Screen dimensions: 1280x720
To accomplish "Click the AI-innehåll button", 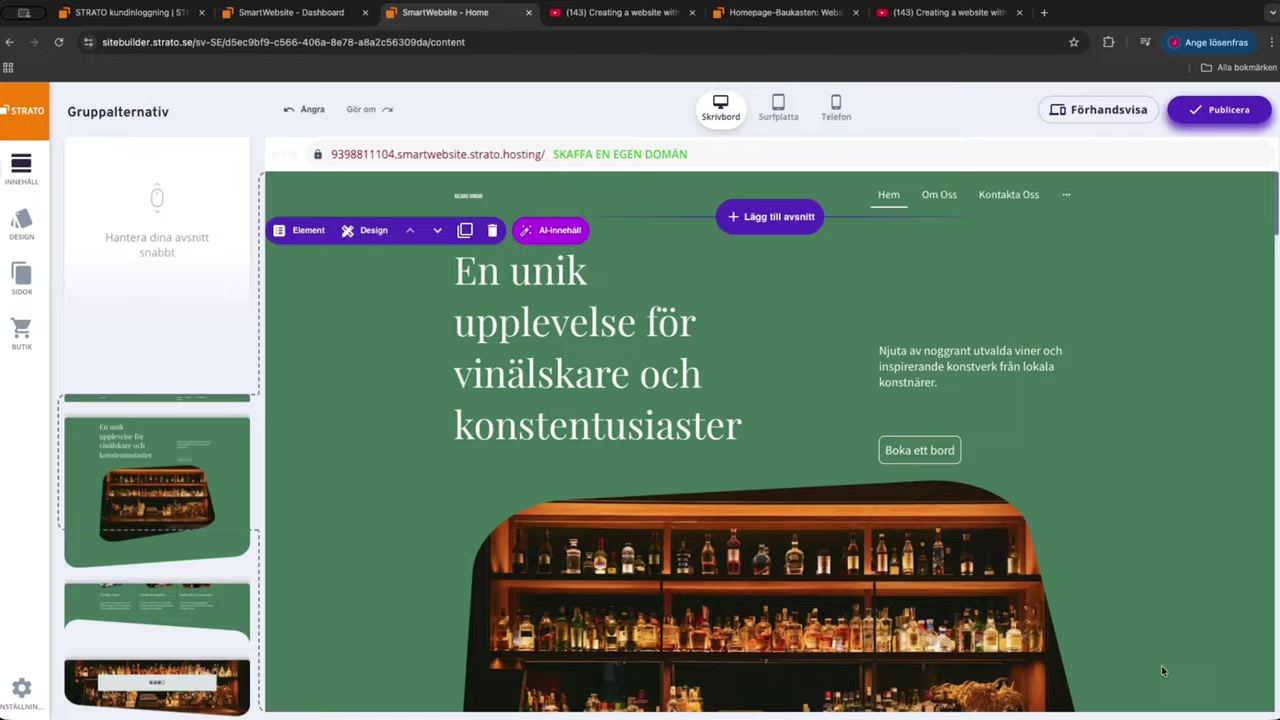I will tap(550, 230).
